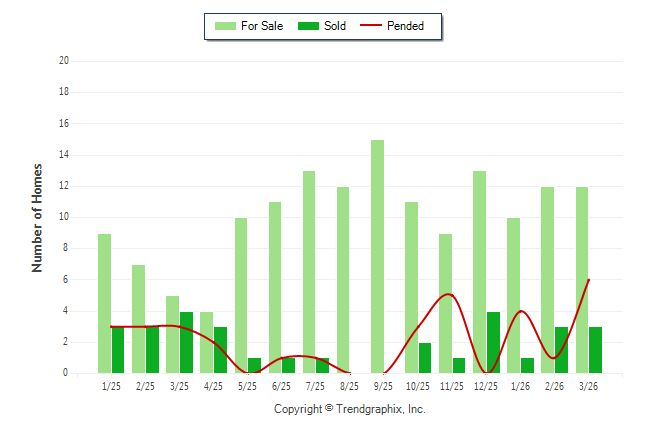This screenshot has width=646, height=434.
Task: Click the Sold bar for 3/25
Action: (x=186, y=342)
